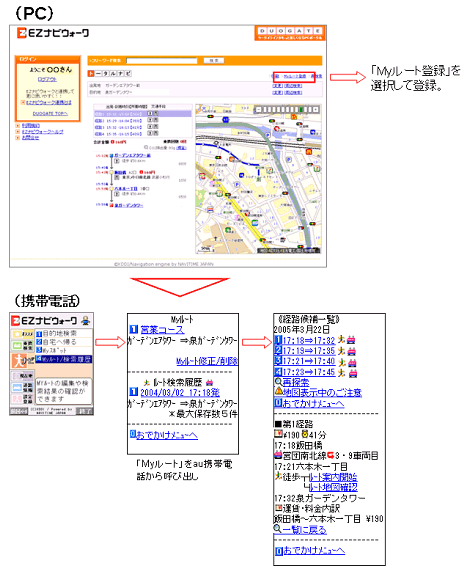Open EZナビウォーク連携とは link in login box
Image resolution: width=470 pixels, height=570 pixels.
point(48,103)
